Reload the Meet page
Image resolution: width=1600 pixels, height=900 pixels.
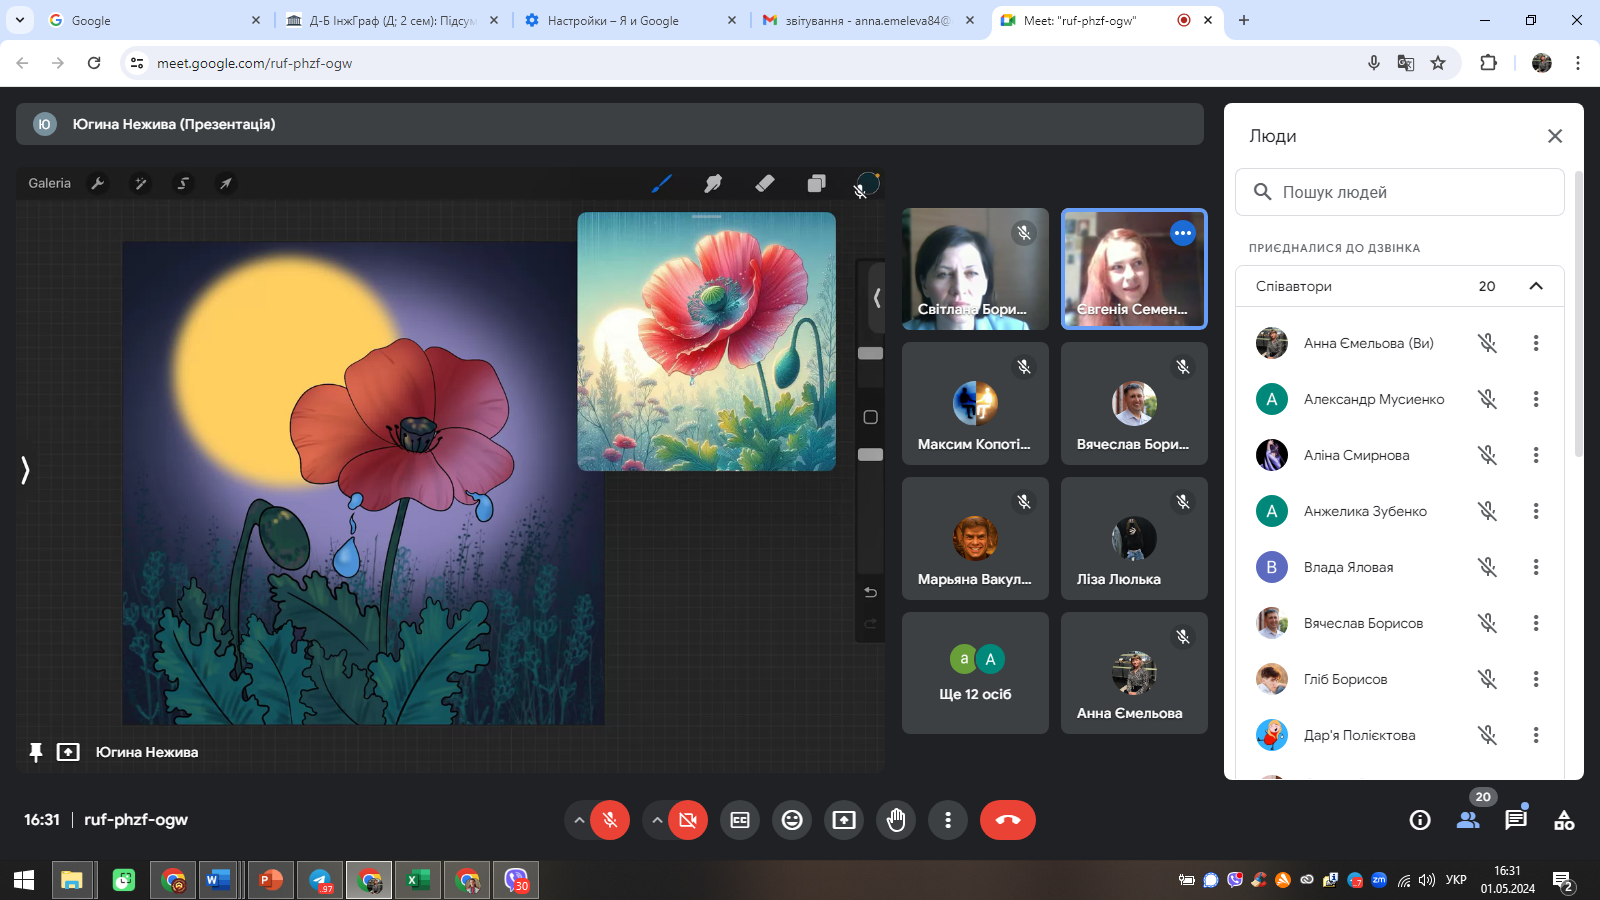[x=94, y=63]
